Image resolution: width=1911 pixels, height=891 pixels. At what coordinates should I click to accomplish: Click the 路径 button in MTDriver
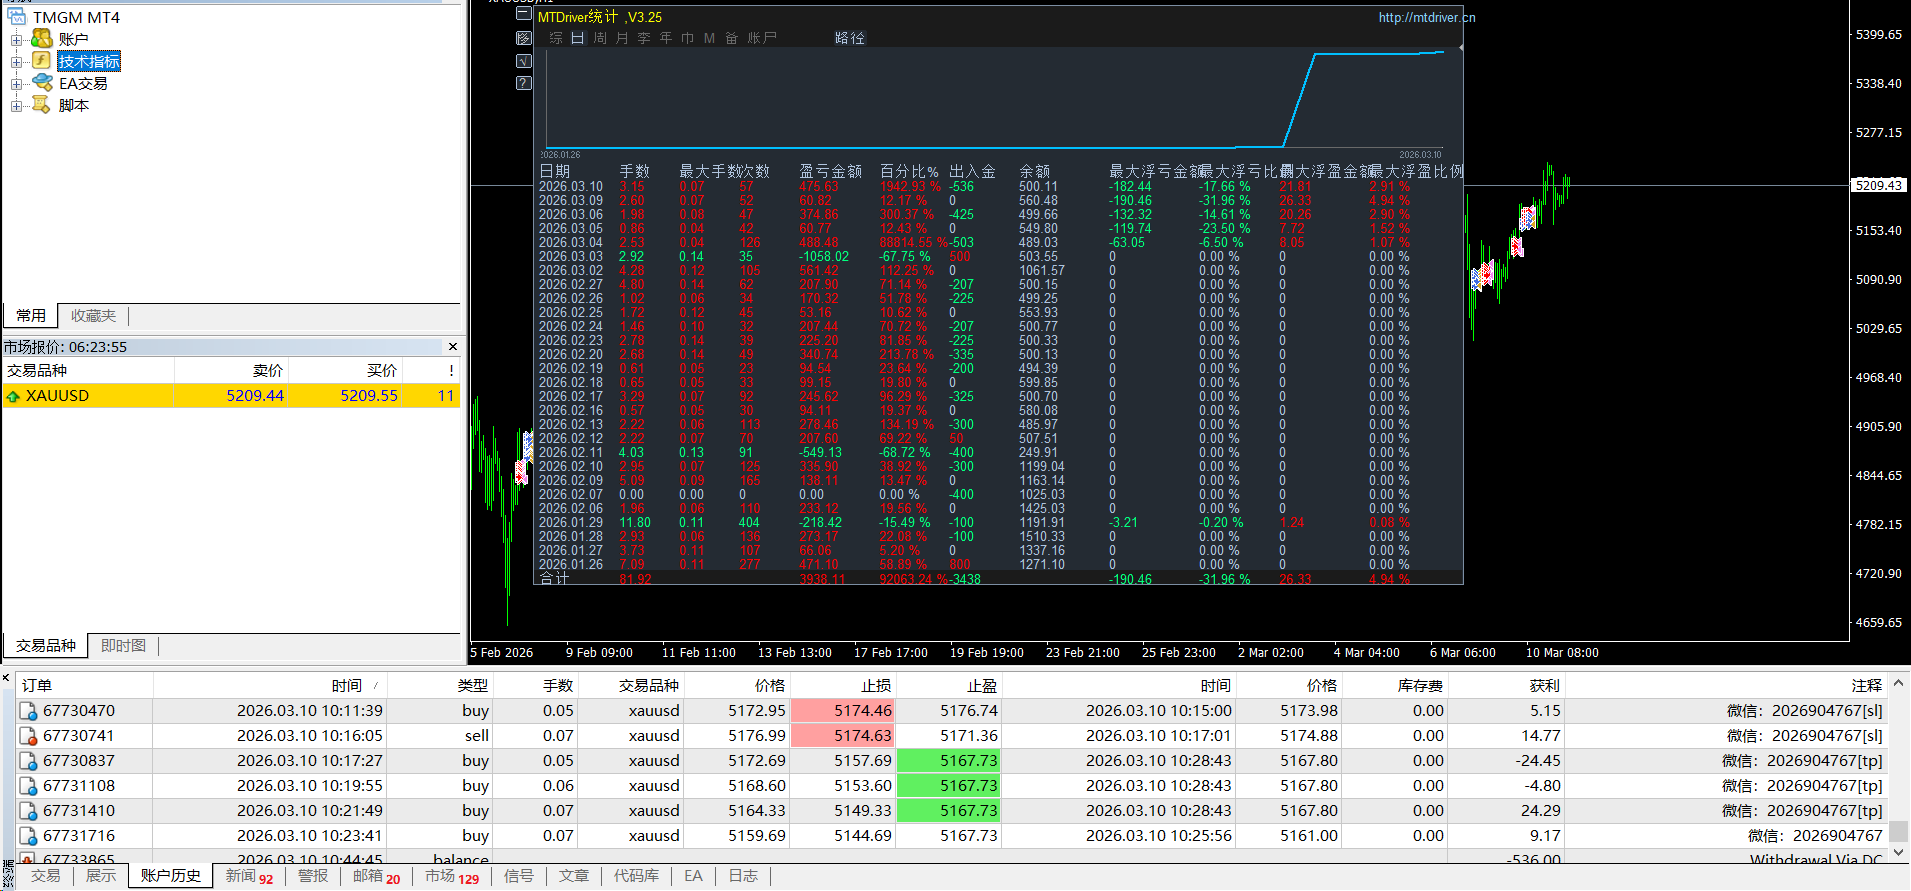849,38
